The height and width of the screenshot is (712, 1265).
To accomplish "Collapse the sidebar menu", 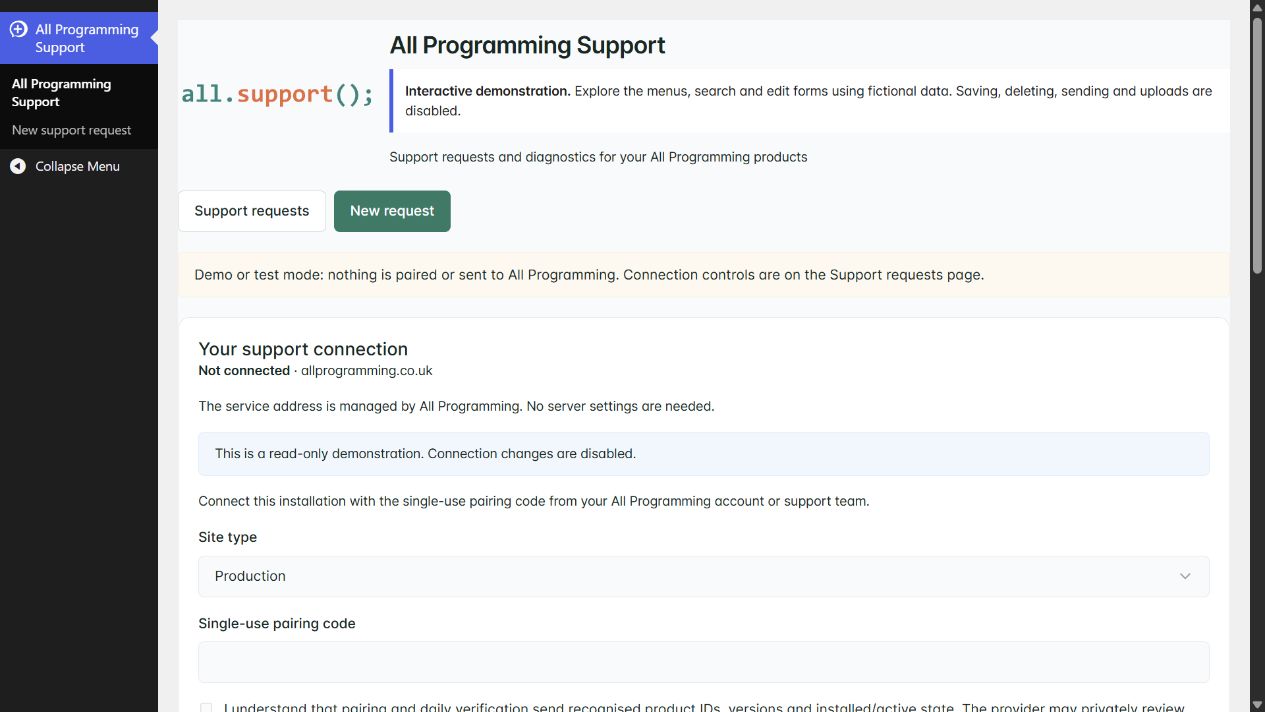I will (x=77, y=166).
